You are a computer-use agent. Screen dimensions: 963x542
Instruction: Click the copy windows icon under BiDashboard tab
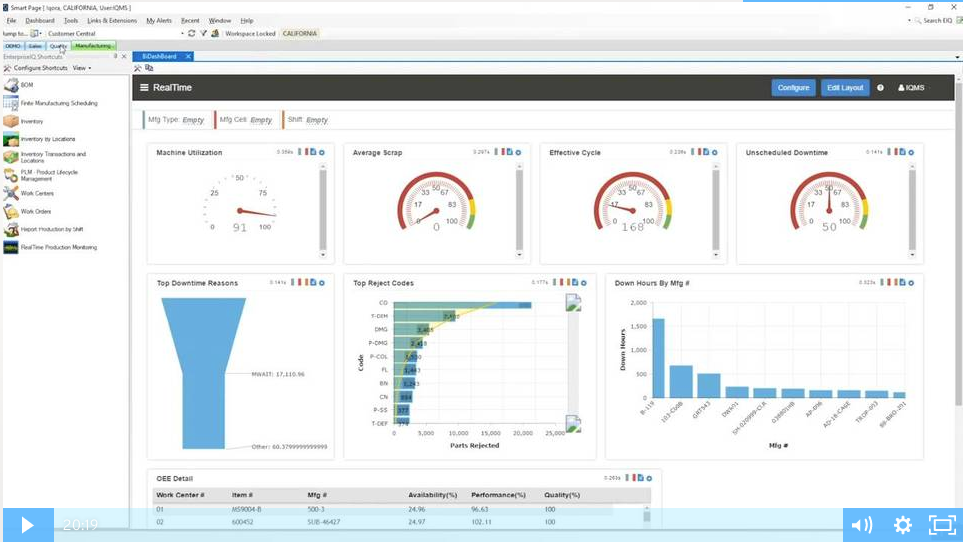pyautogui.click(x=149, y=68)
